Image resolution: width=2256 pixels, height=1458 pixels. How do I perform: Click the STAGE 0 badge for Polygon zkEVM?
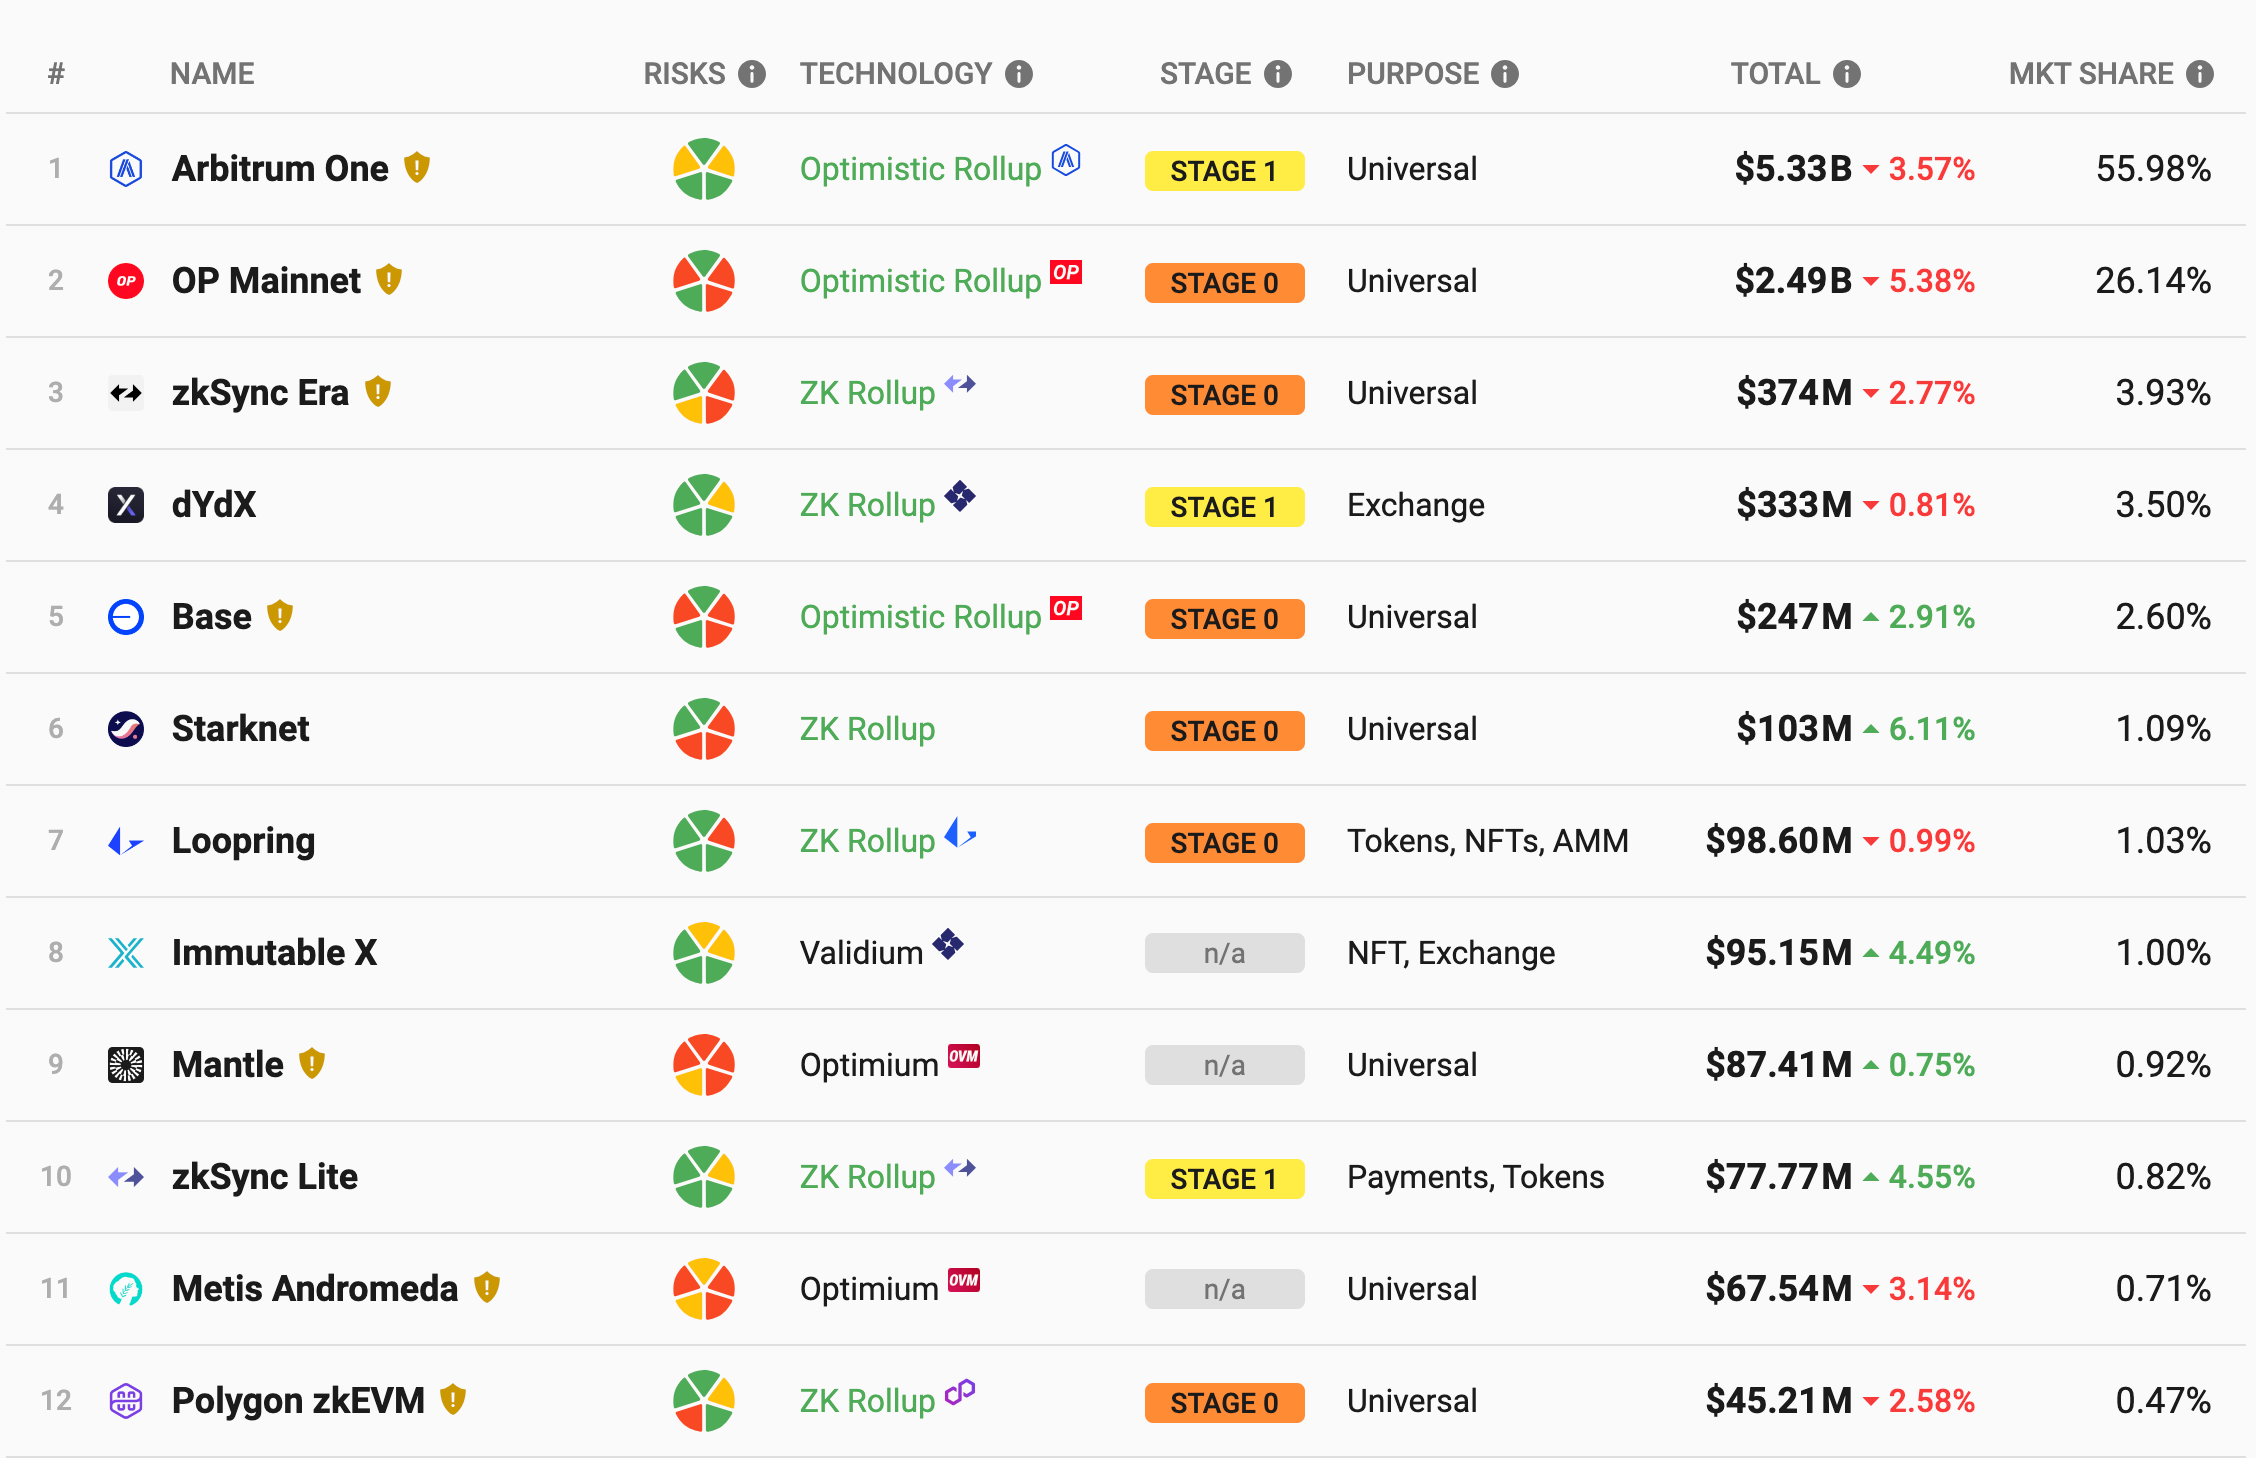coord(1224,1403)
